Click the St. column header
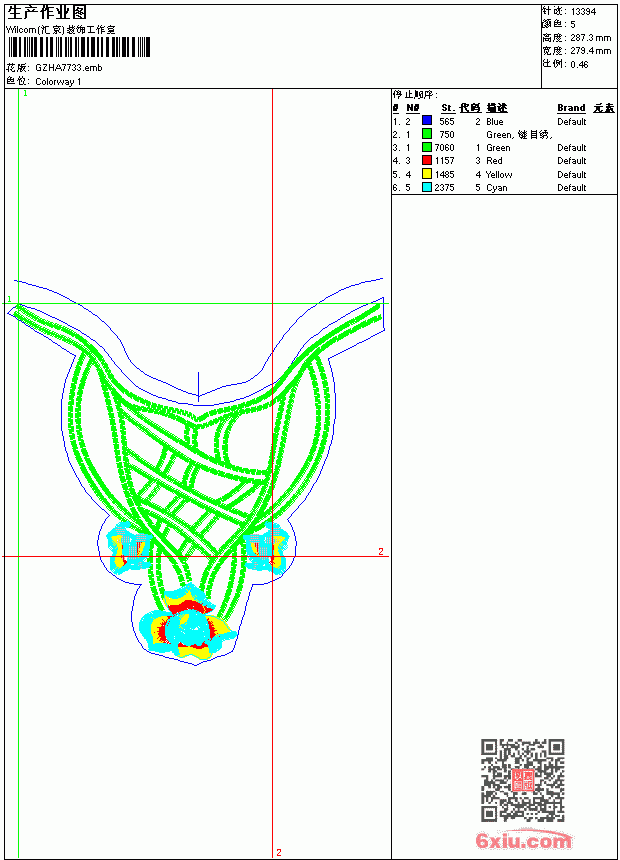The image size is (620, 860). [448, 108]
